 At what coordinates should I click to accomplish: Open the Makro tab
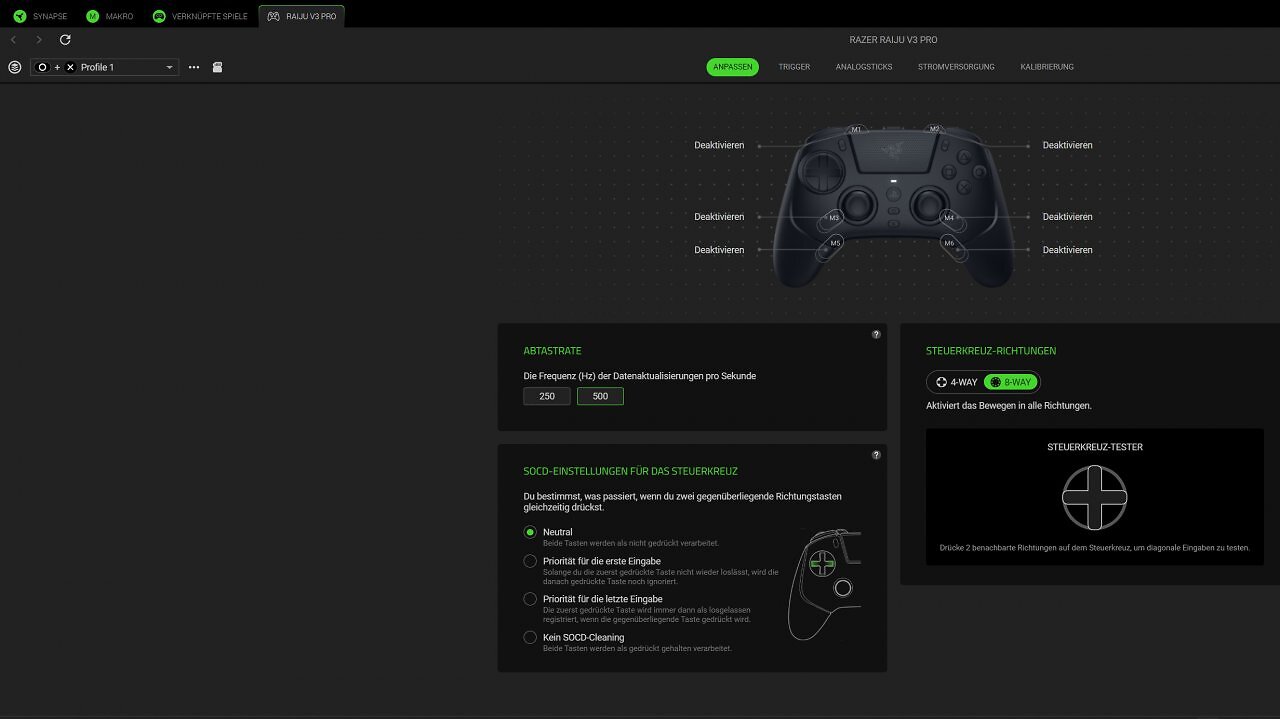point(110,16)
